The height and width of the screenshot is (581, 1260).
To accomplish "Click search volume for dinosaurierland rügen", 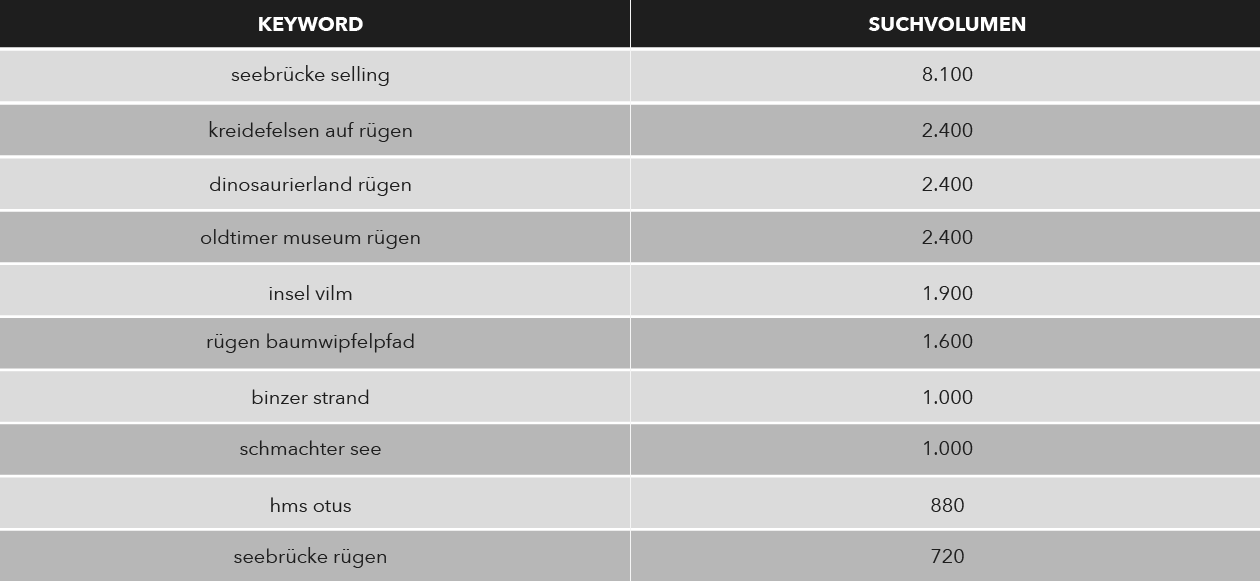I will pyautogui.click(x=947, y=184).
